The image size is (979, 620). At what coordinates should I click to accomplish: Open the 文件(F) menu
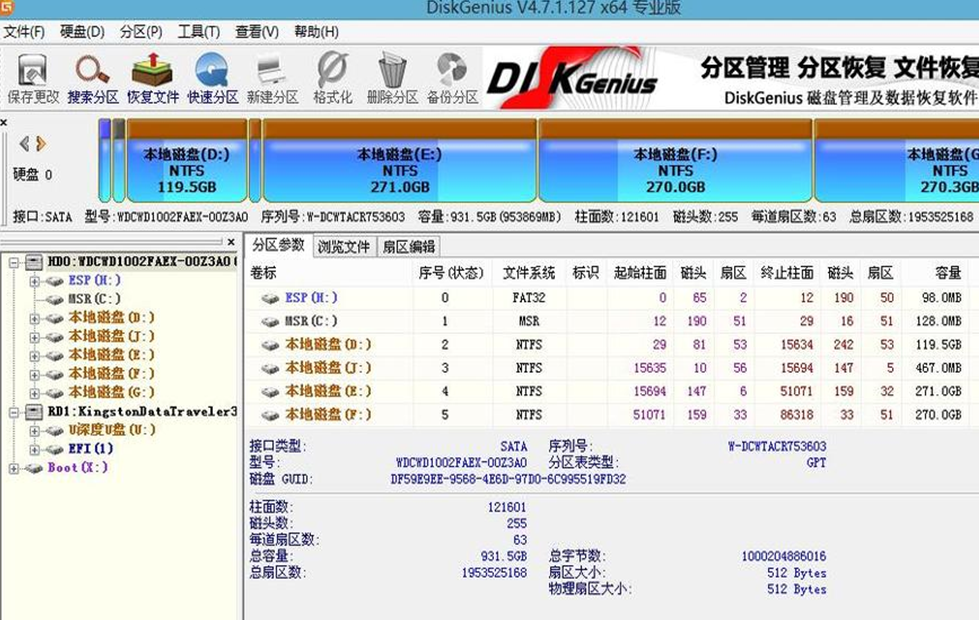click(24, 32)
